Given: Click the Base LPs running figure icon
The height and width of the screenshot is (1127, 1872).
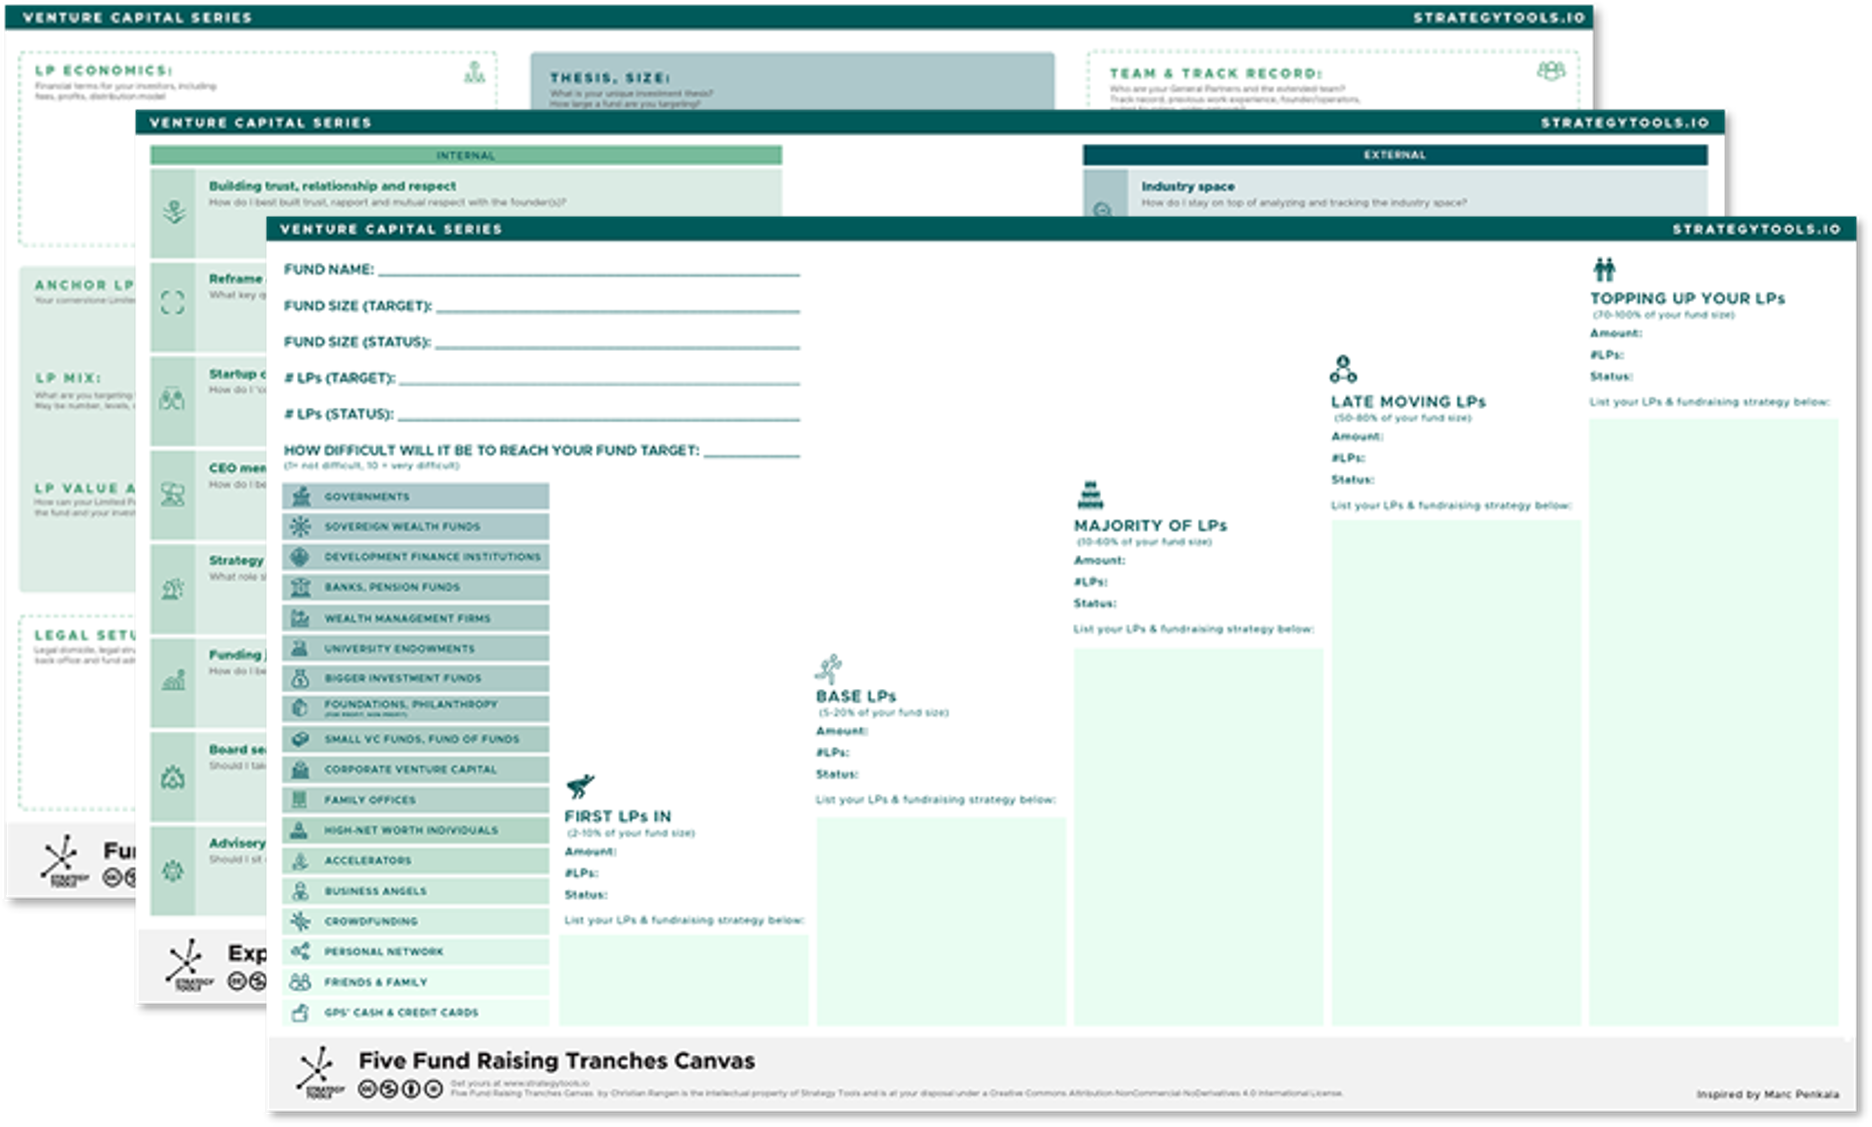Looking at the screenshot, I should 829,668.
